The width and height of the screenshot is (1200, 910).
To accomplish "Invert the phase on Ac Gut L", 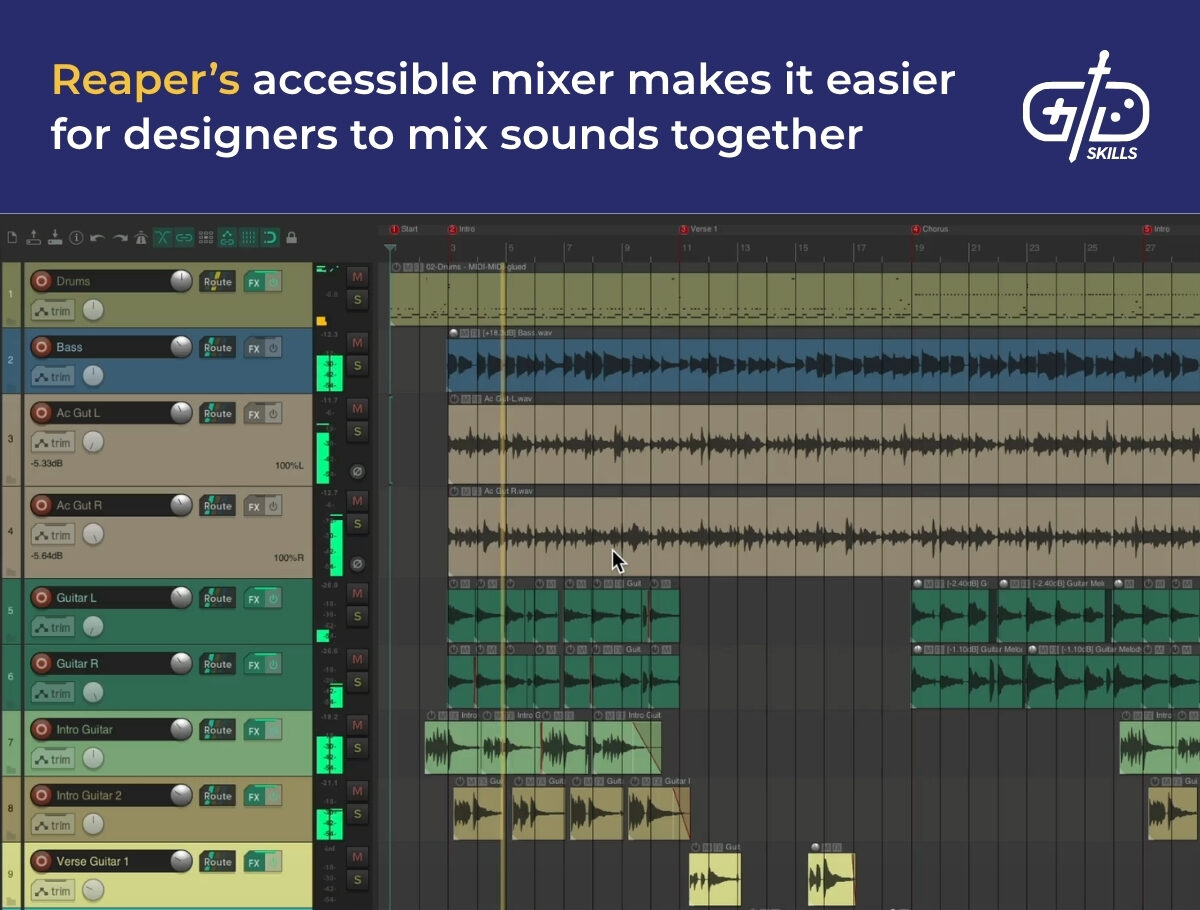I will tap(357, 471).
